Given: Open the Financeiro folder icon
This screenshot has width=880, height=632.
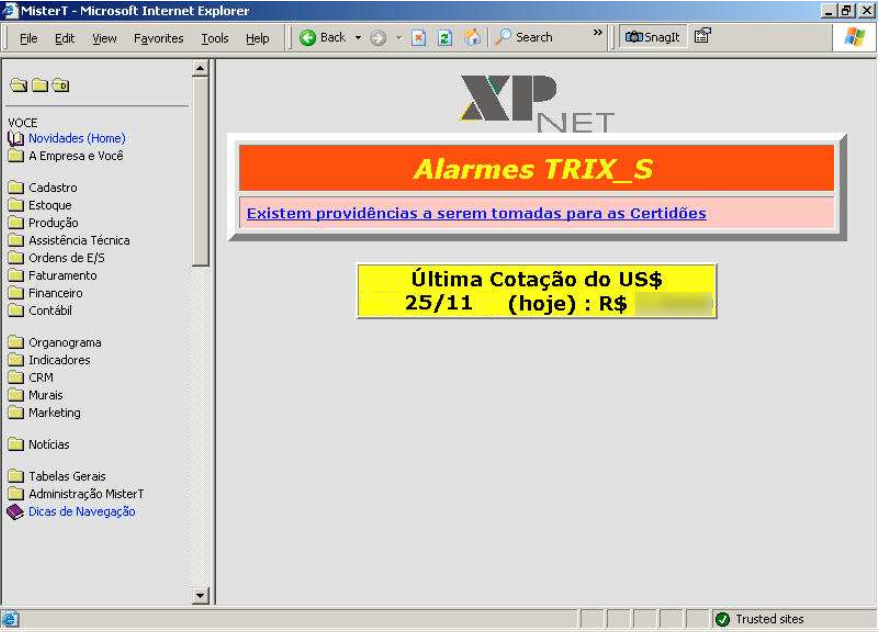Looking at the screenshot, I should coord(18,293).
